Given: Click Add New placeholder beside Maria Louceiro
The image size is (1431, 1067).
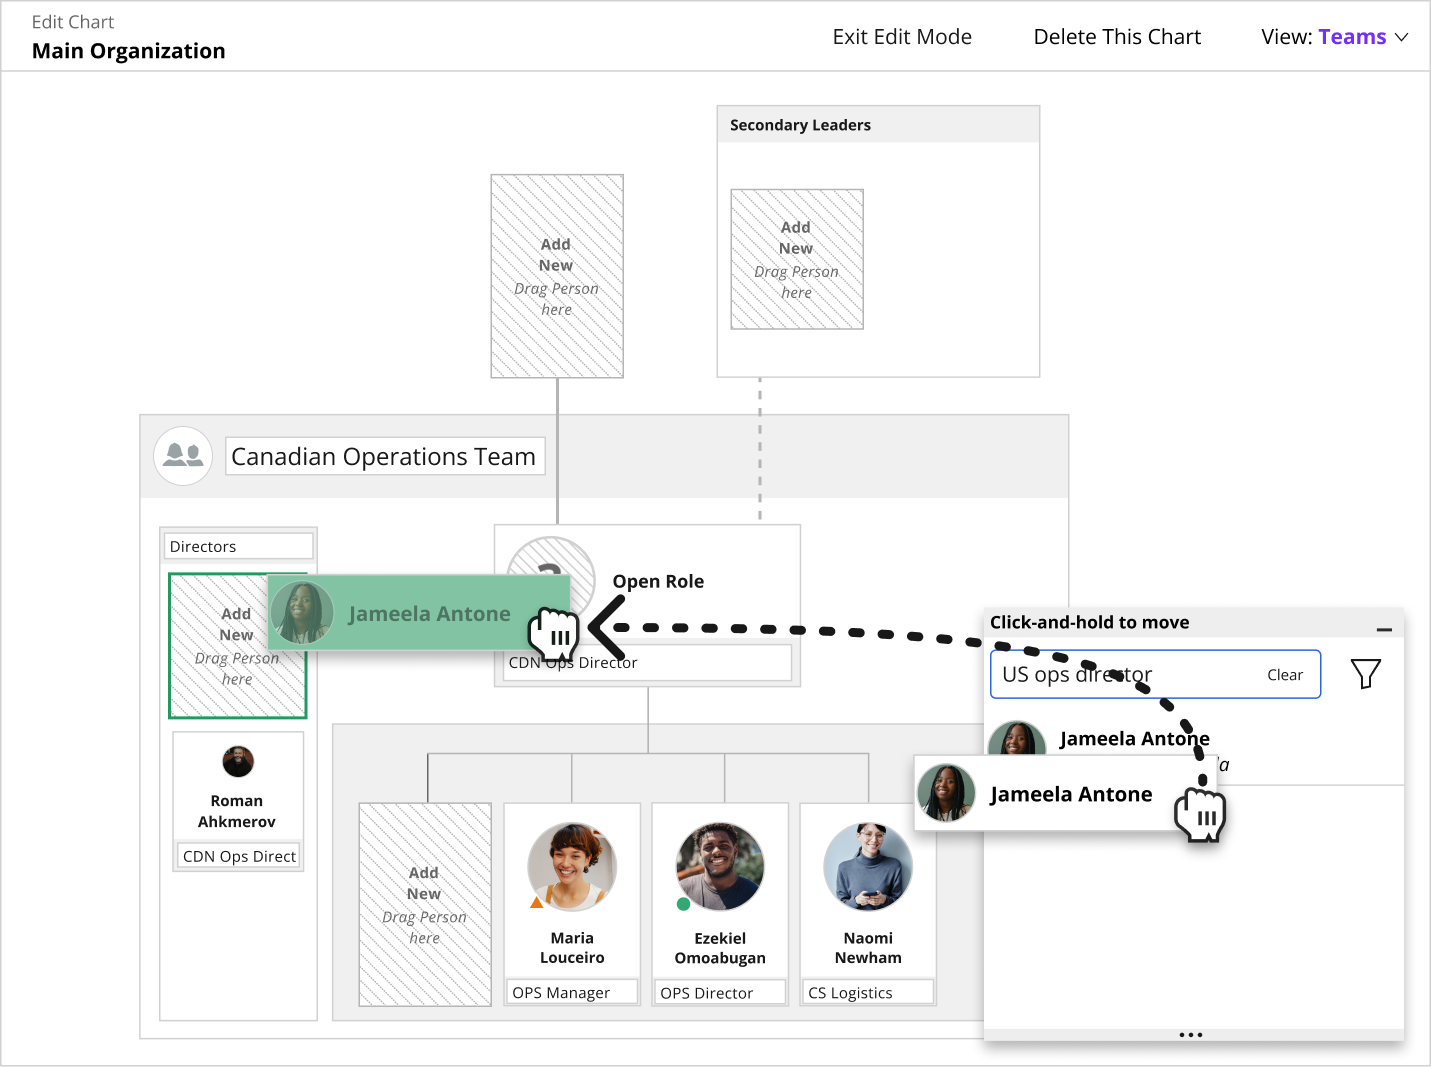Looking at the screenshot, I should (425, 904).
